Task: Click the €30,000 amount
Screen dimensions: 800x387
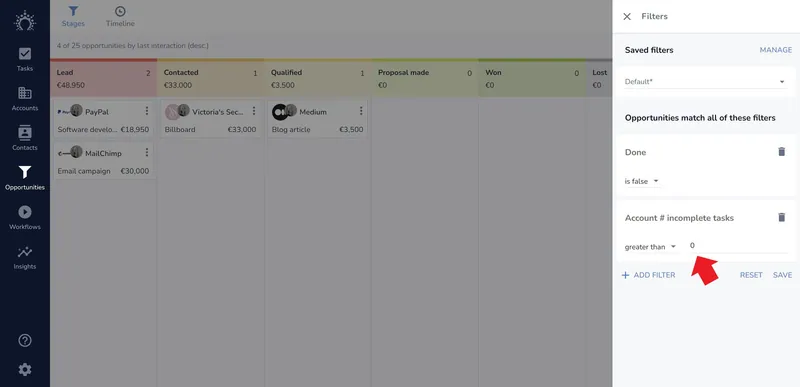Action: point(135,171)
